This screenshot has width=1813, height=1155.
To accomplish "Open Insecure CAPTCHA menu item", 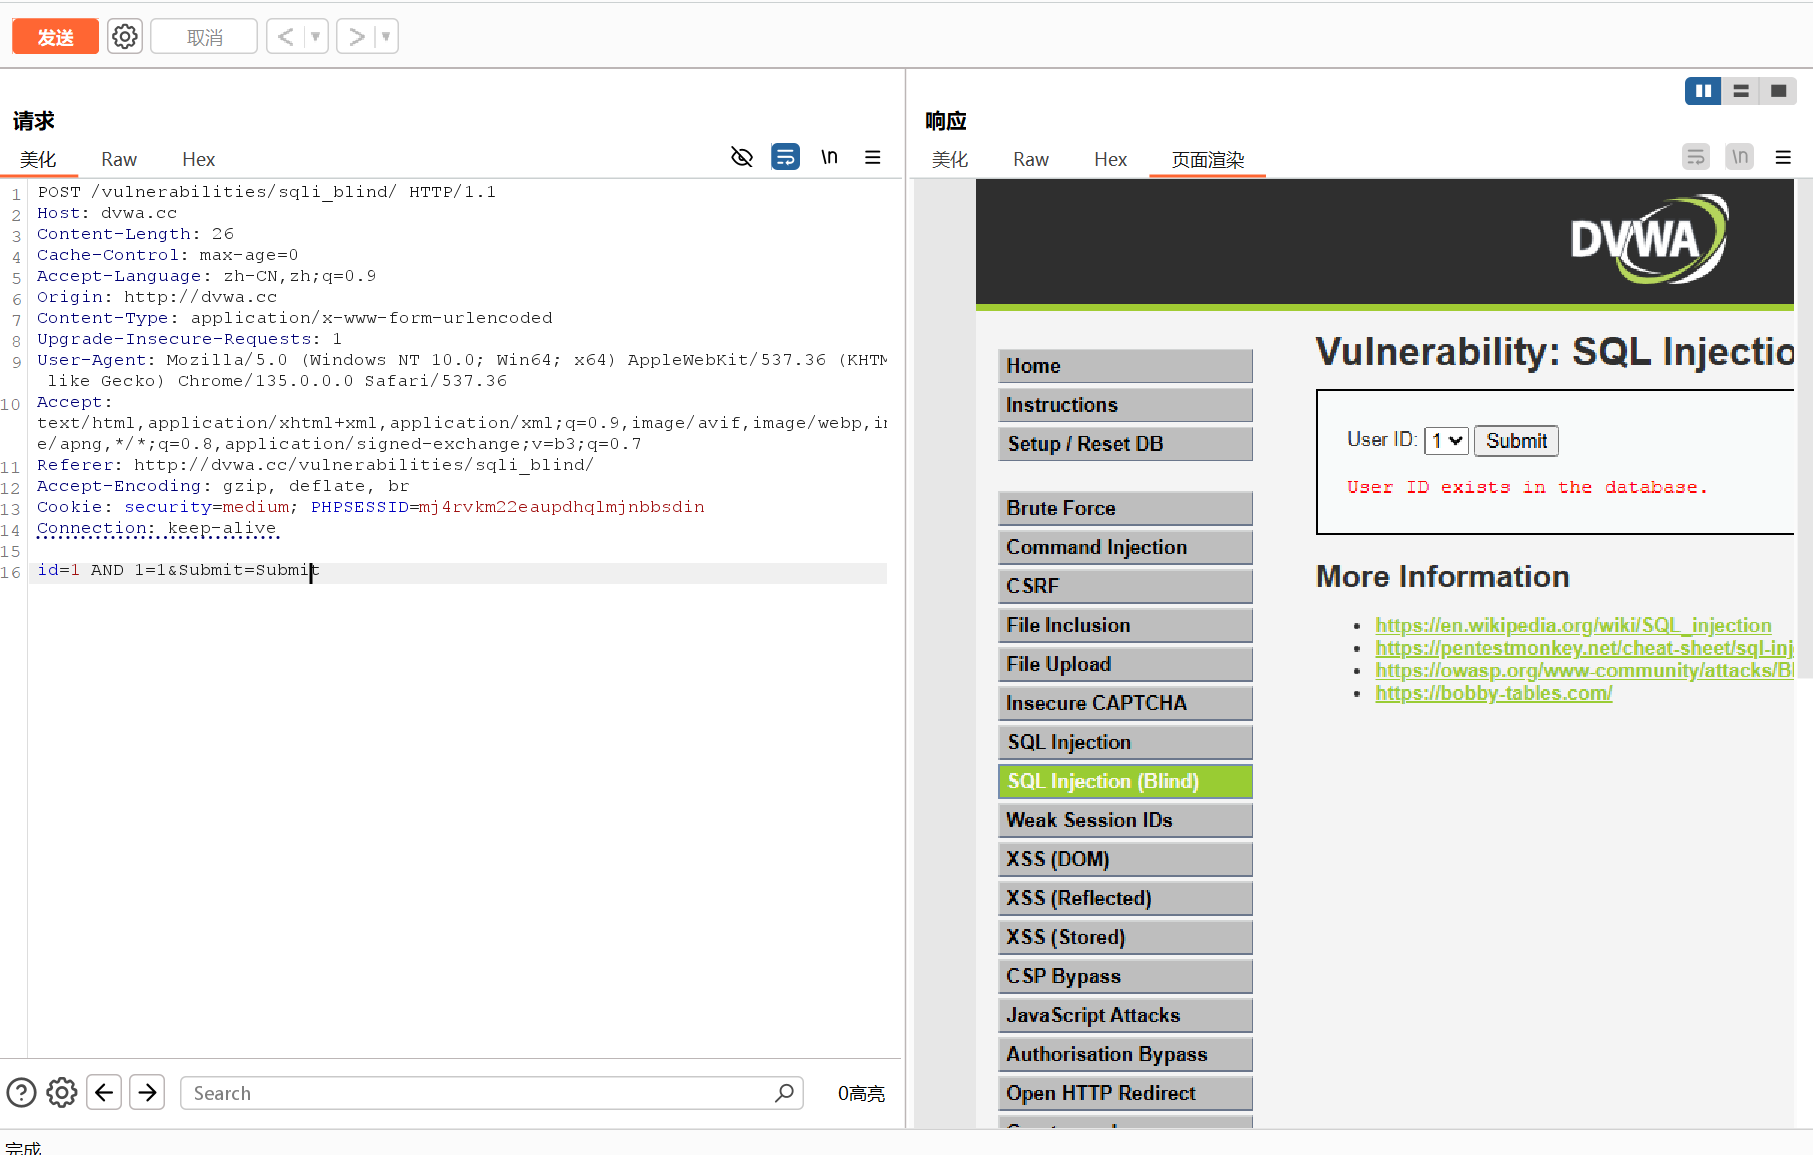I will pos(1125,703).
